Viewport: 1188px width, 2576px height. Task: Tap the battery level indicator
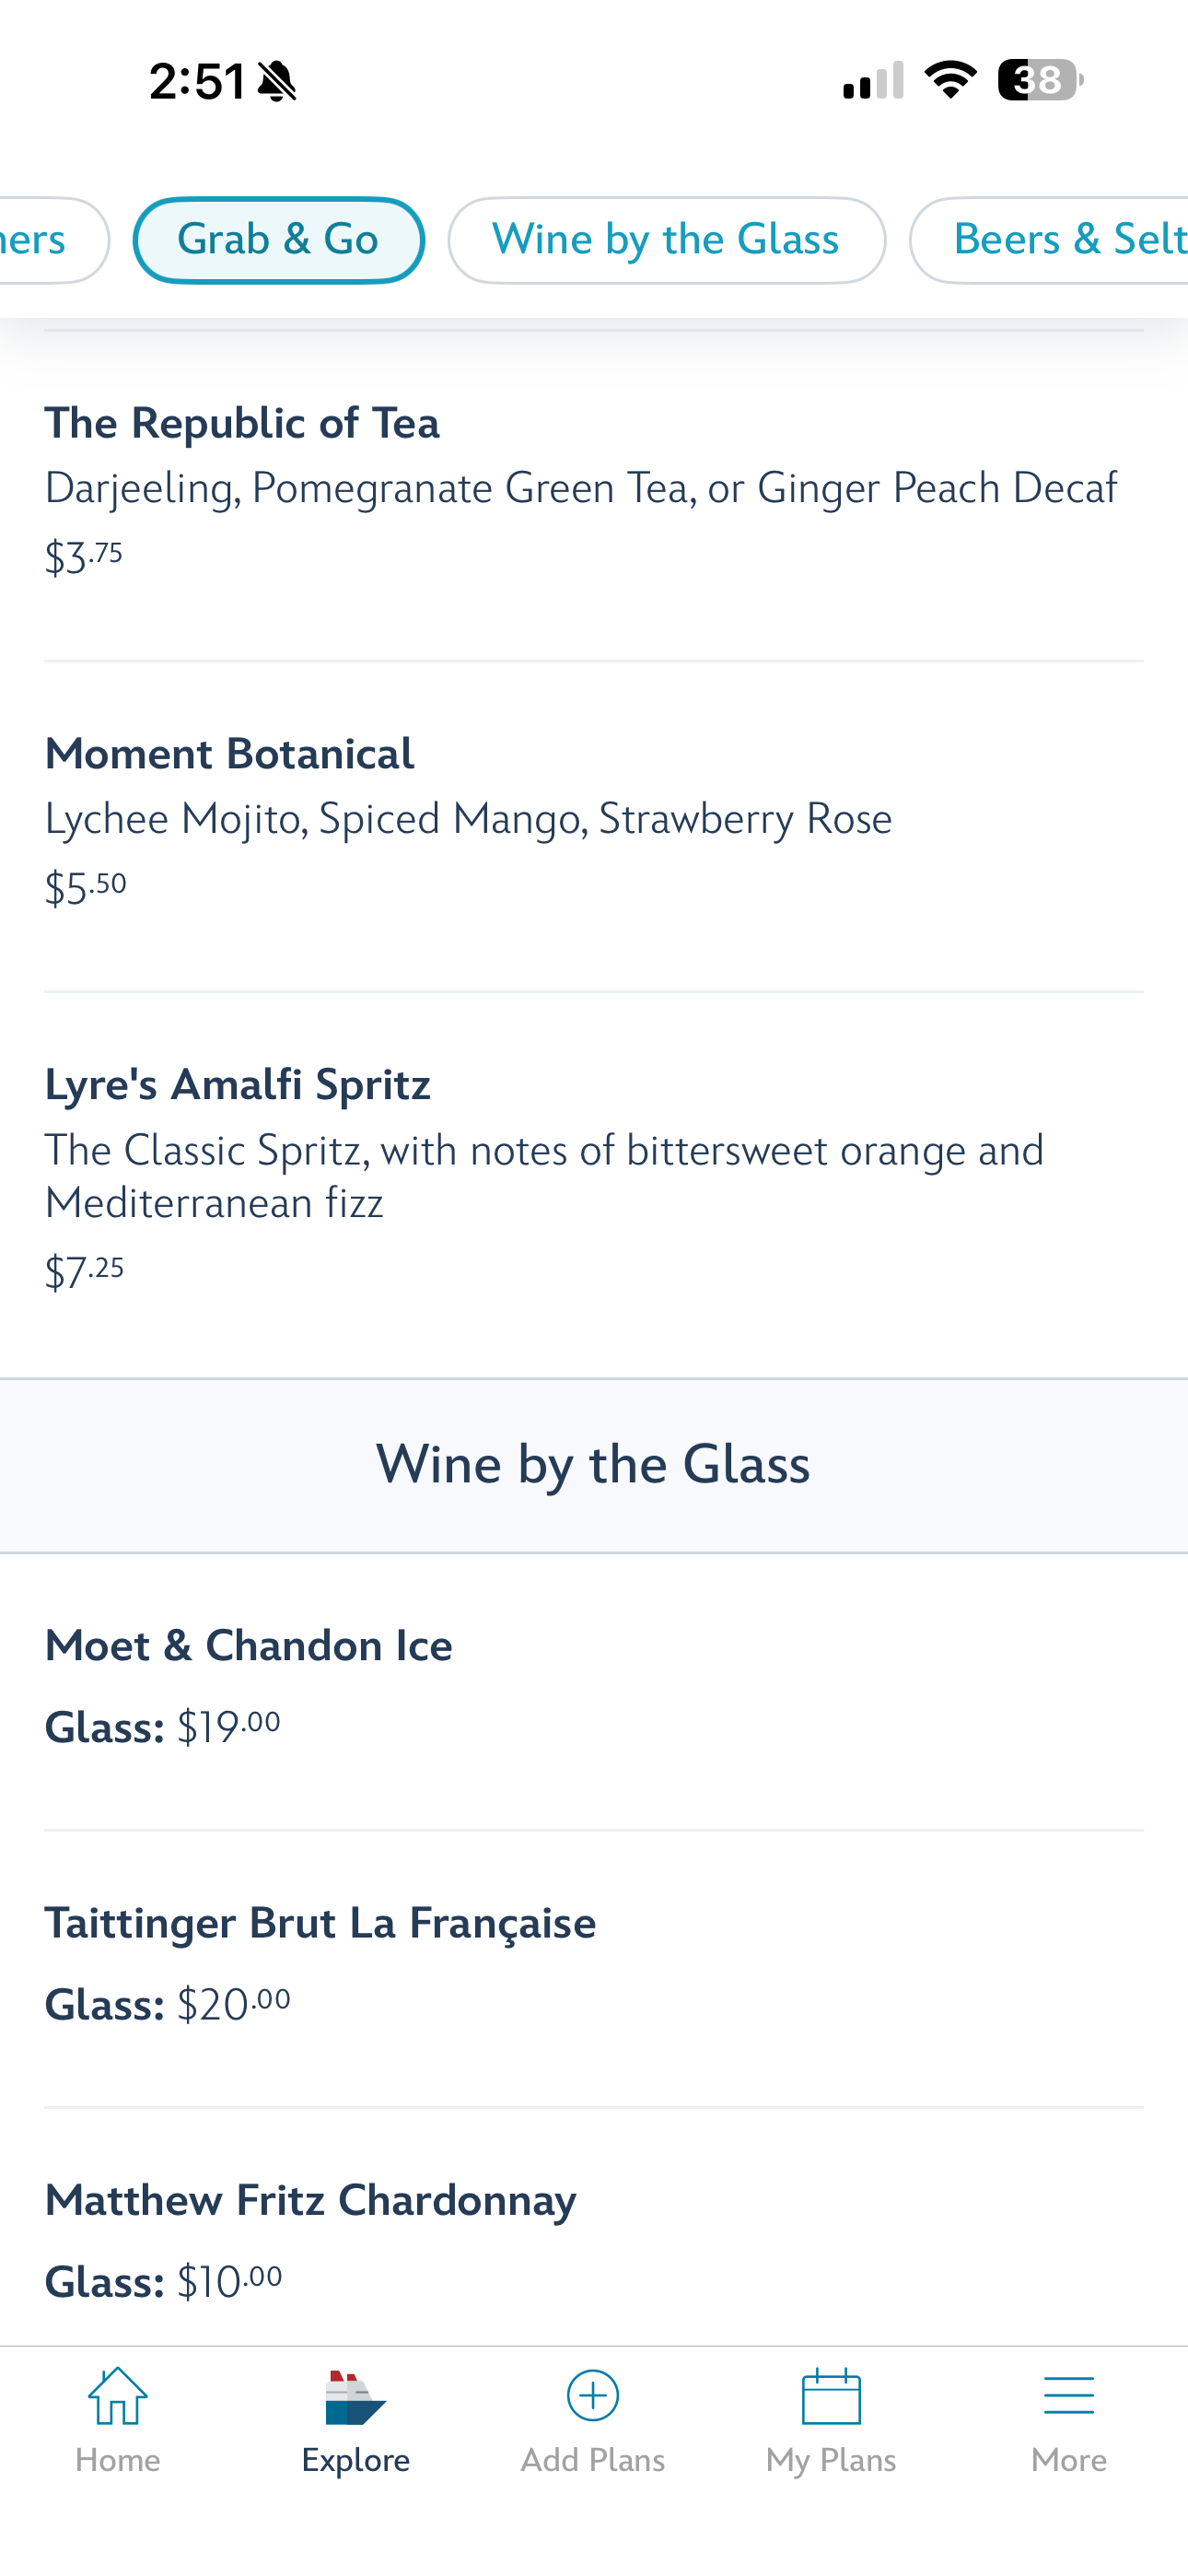click(1040, 80)
